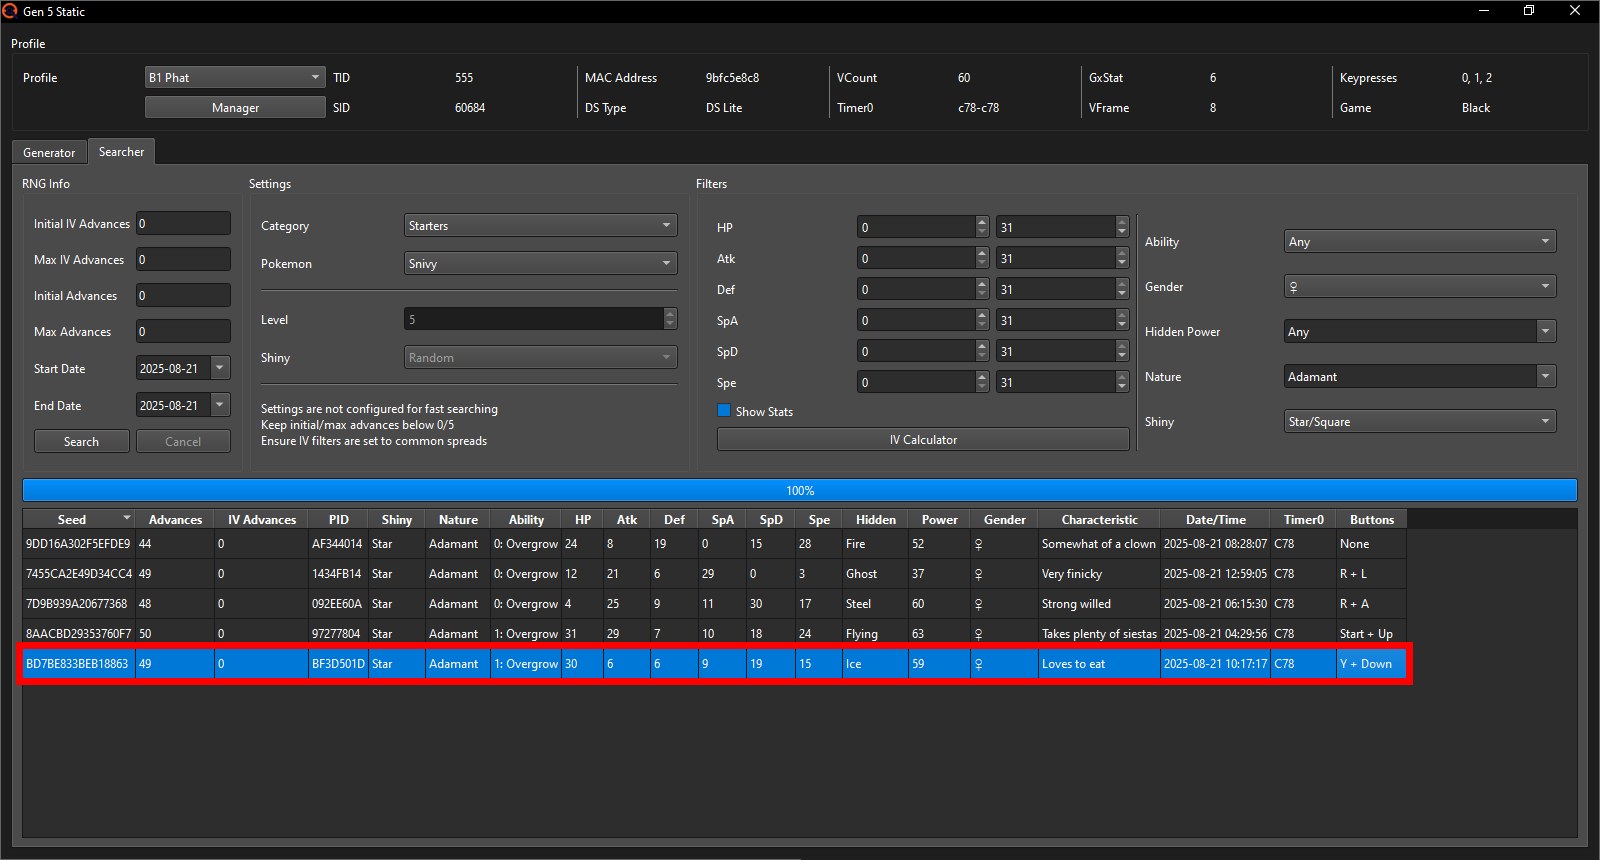Enable the Show Stats checkbox
The image size is (1600, 860).
click(x=724, y=411)
